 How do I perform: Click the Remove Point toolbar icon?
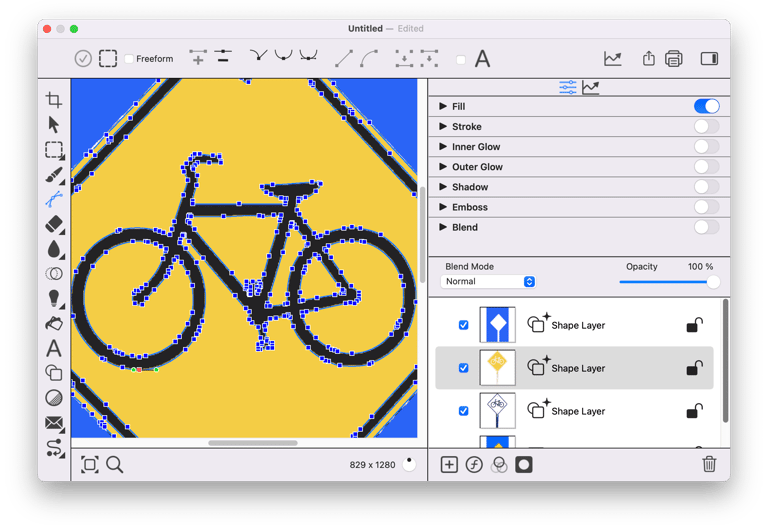pos(223,56)
